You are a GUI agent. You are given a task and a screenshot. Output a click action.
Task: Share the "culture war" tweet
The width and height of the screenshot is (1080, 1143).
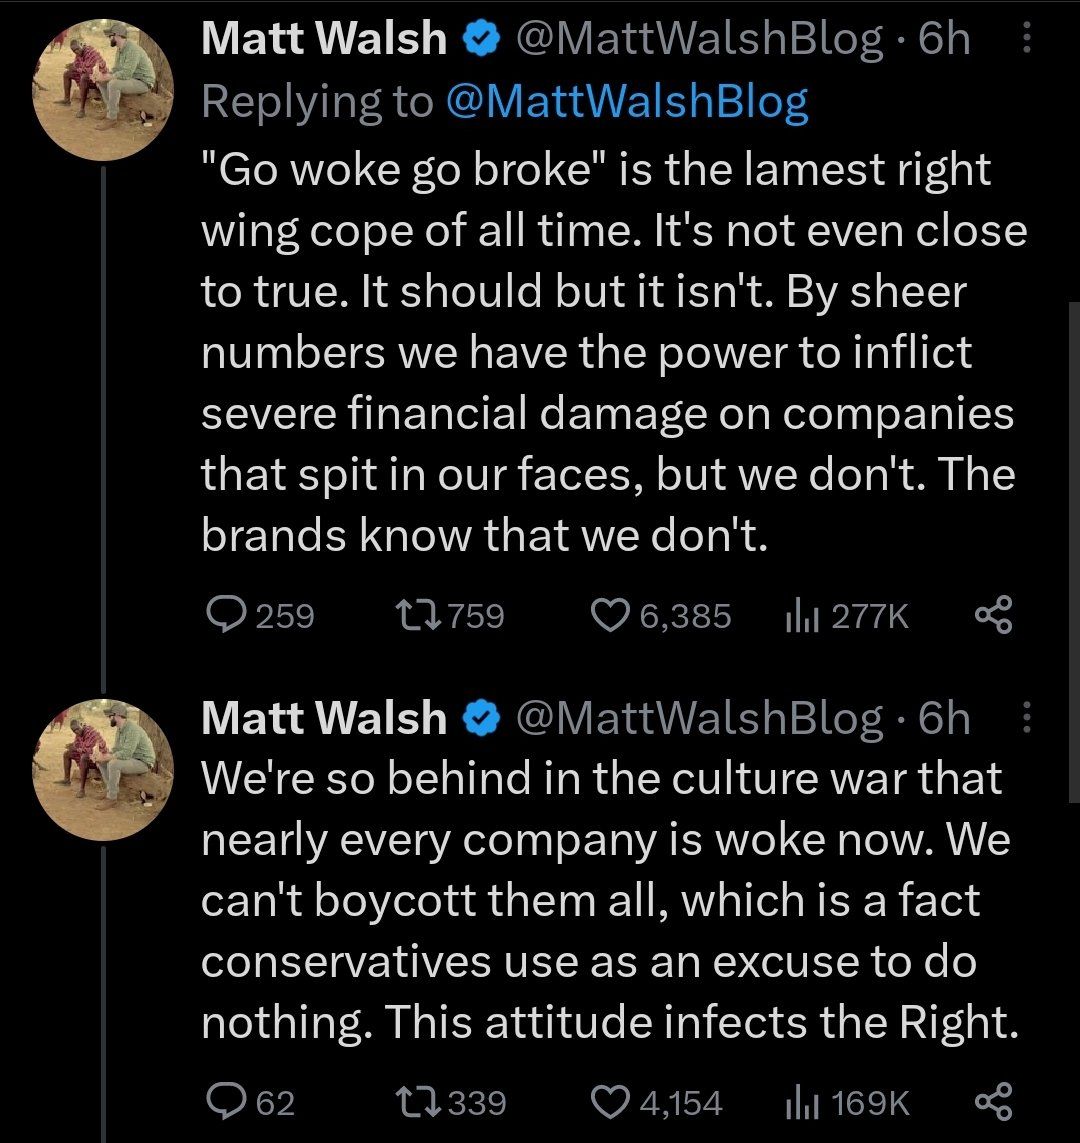[993, 1102]
